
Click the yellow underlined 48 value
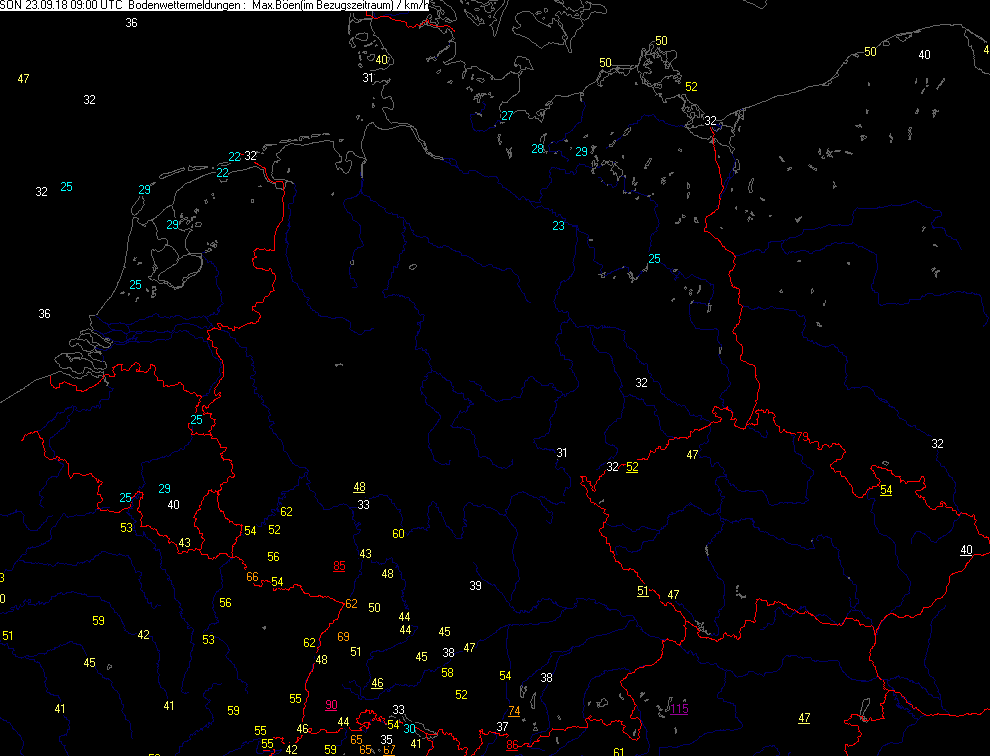pyautogui.click(x=359, y=487)
